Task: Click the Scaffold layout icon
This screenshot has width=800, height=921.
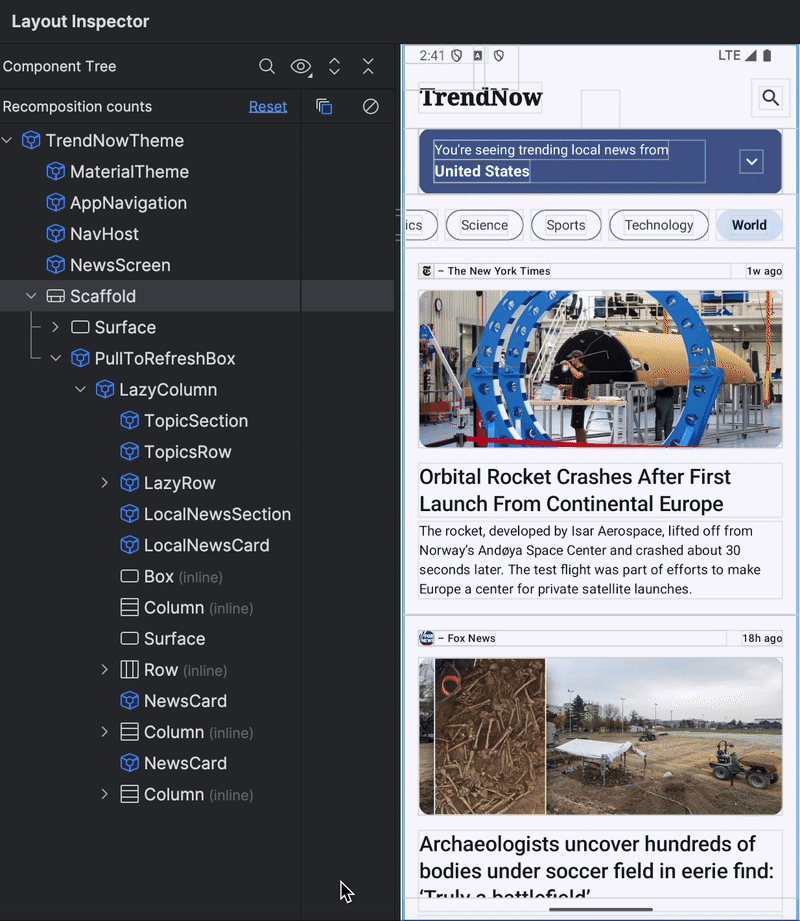Action: [x=56, y=296]
